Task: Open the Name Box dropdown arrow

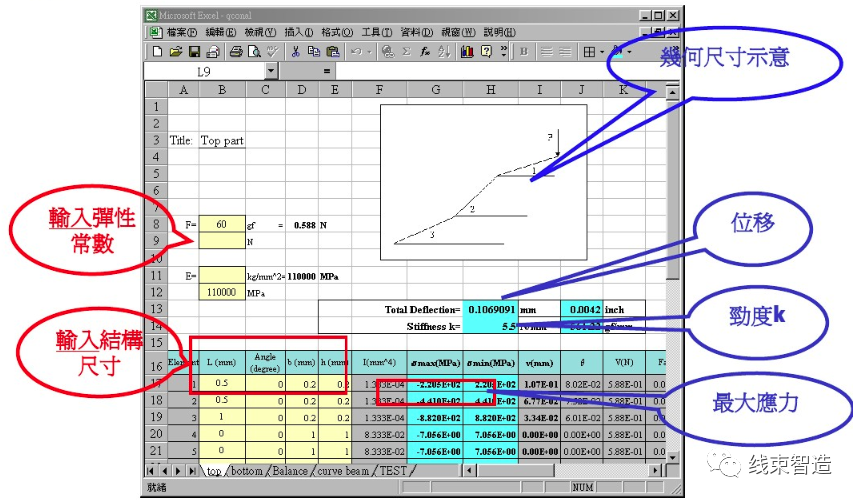Action: pos(271,71)
